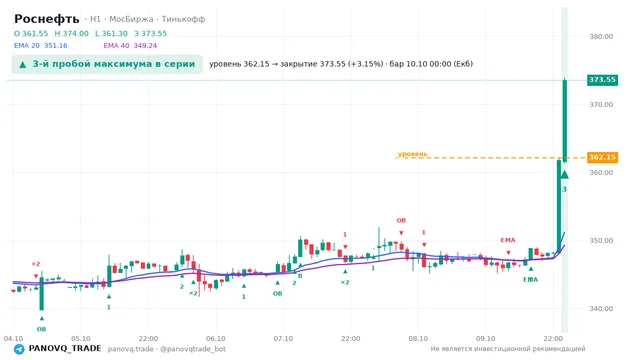Click the 'PANOVQ_TRADE' brand name
The height and width of the screenshot is (360, 640).
(x=65, y=349)
